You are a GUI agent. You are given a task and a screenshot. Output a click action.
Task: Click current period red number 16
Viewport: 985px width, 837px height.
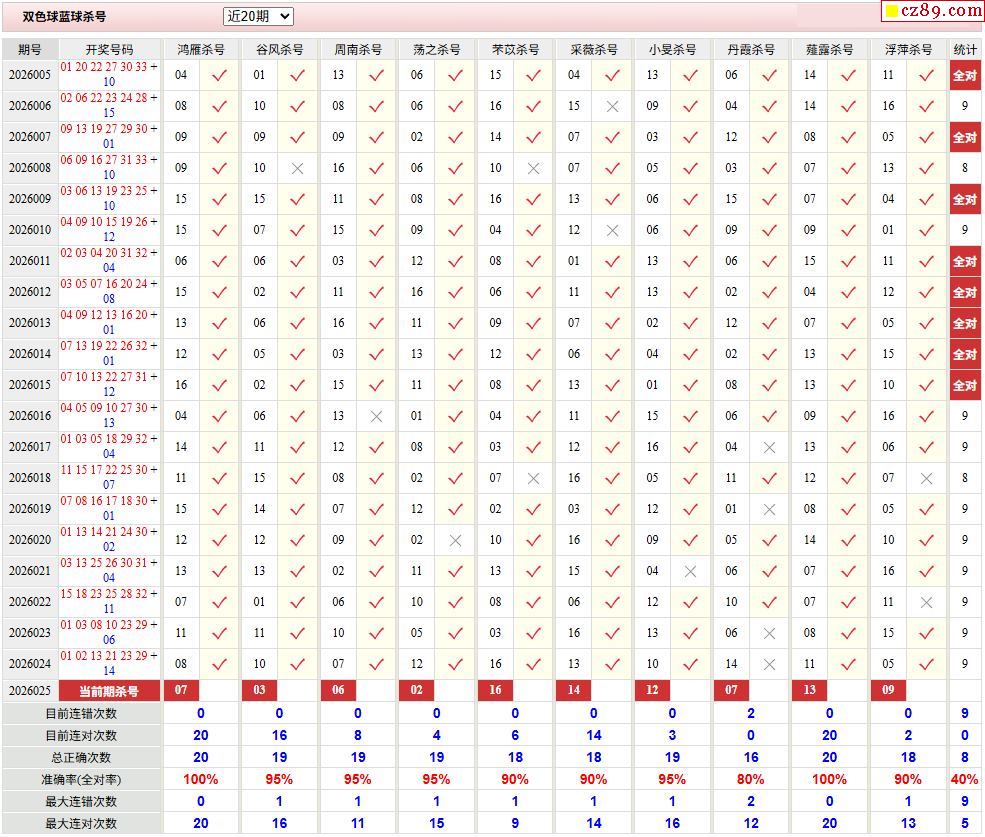click(495, 691)
